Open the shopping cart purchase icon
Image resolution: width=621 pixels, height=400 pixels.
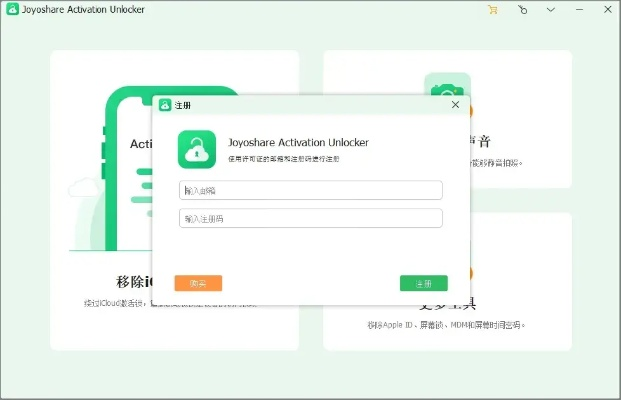click(493, 10)
